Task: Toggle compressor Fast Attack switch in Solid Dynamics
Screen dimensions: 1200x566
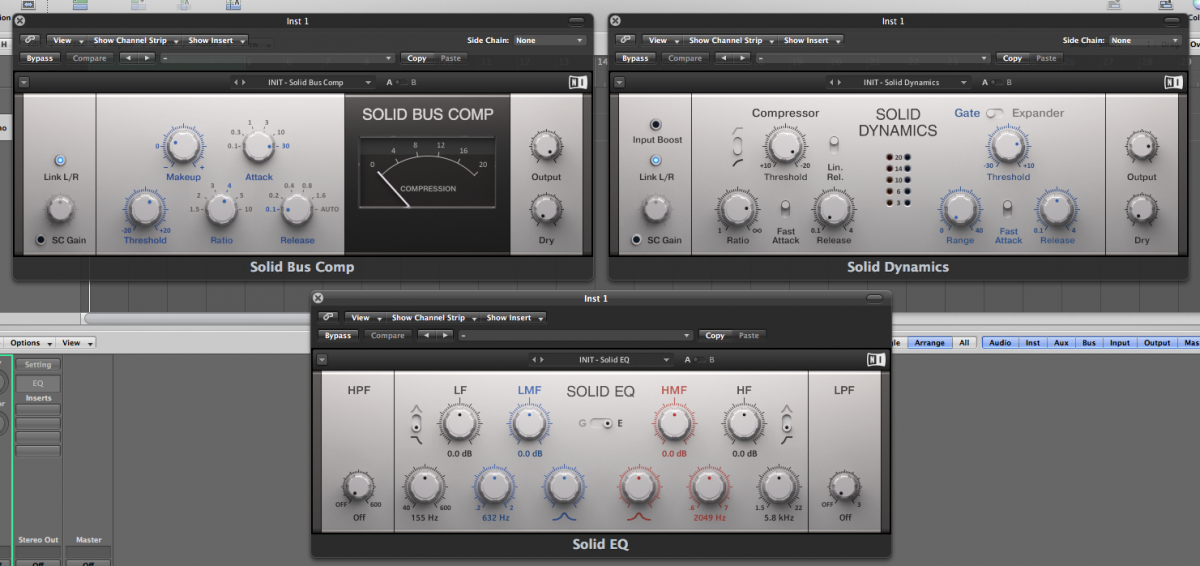Action: [785, 208]
